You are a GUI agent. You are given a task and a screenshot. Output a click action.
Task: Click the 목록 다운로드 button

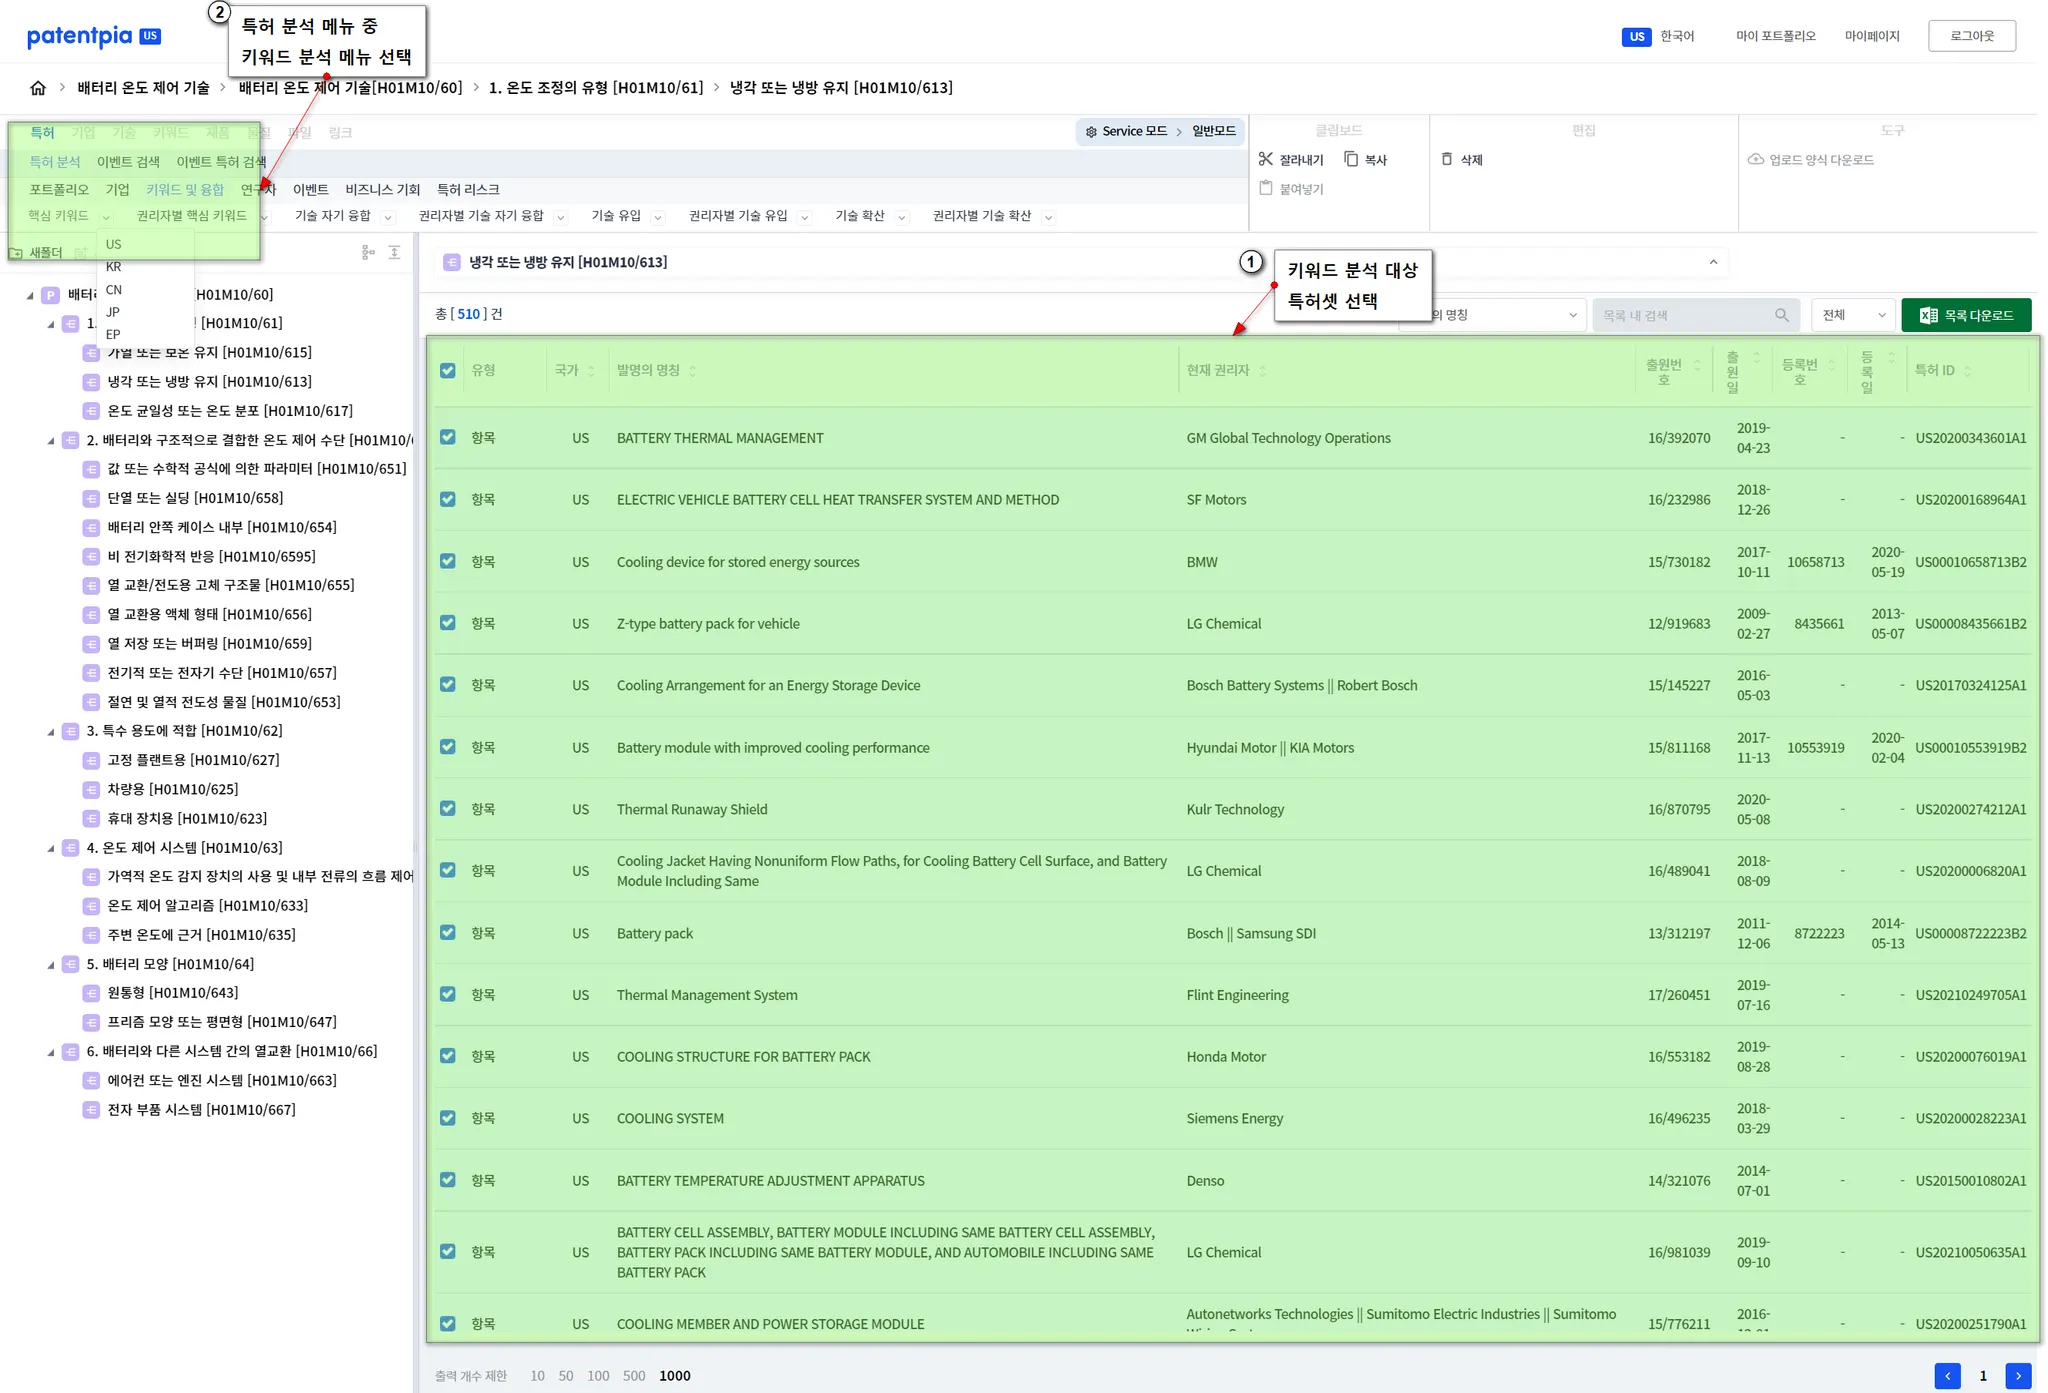point(1965,315)
